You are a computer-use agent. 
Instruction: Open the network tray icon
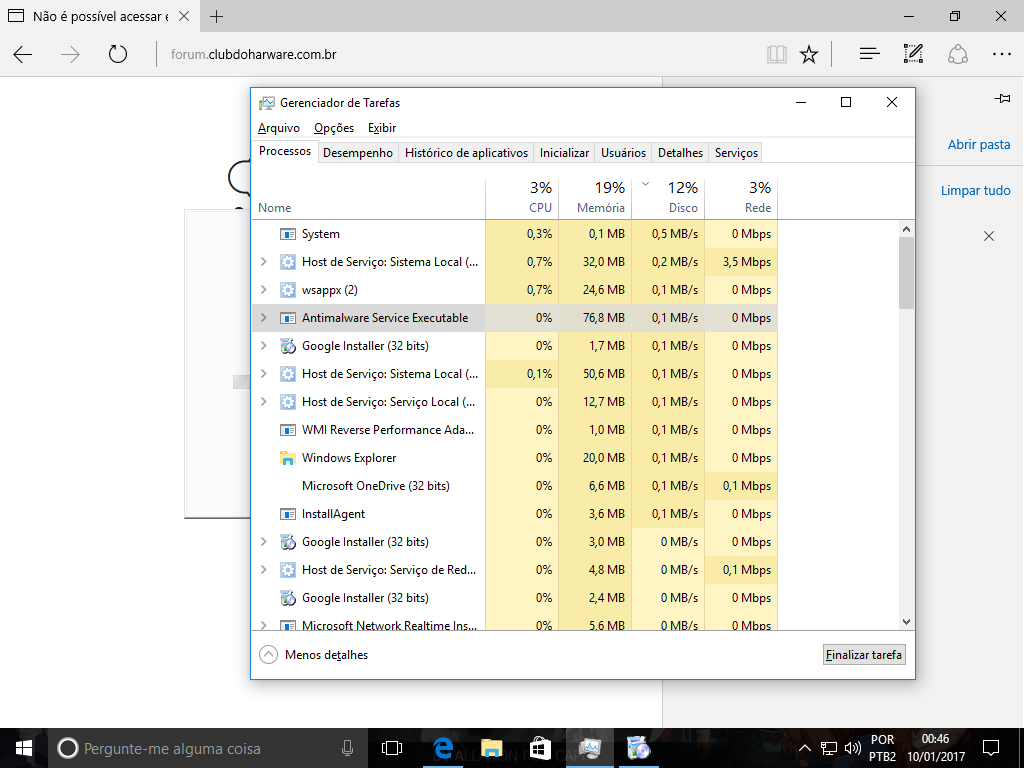click(x=828, y=748)
